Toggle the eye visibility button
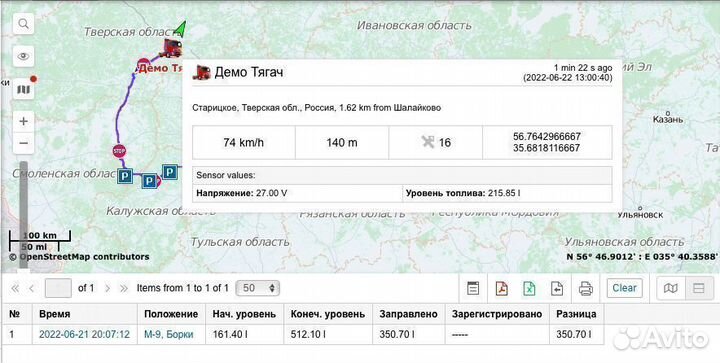The height and width of the screenshot is (363, 720). tap(23, 56)
